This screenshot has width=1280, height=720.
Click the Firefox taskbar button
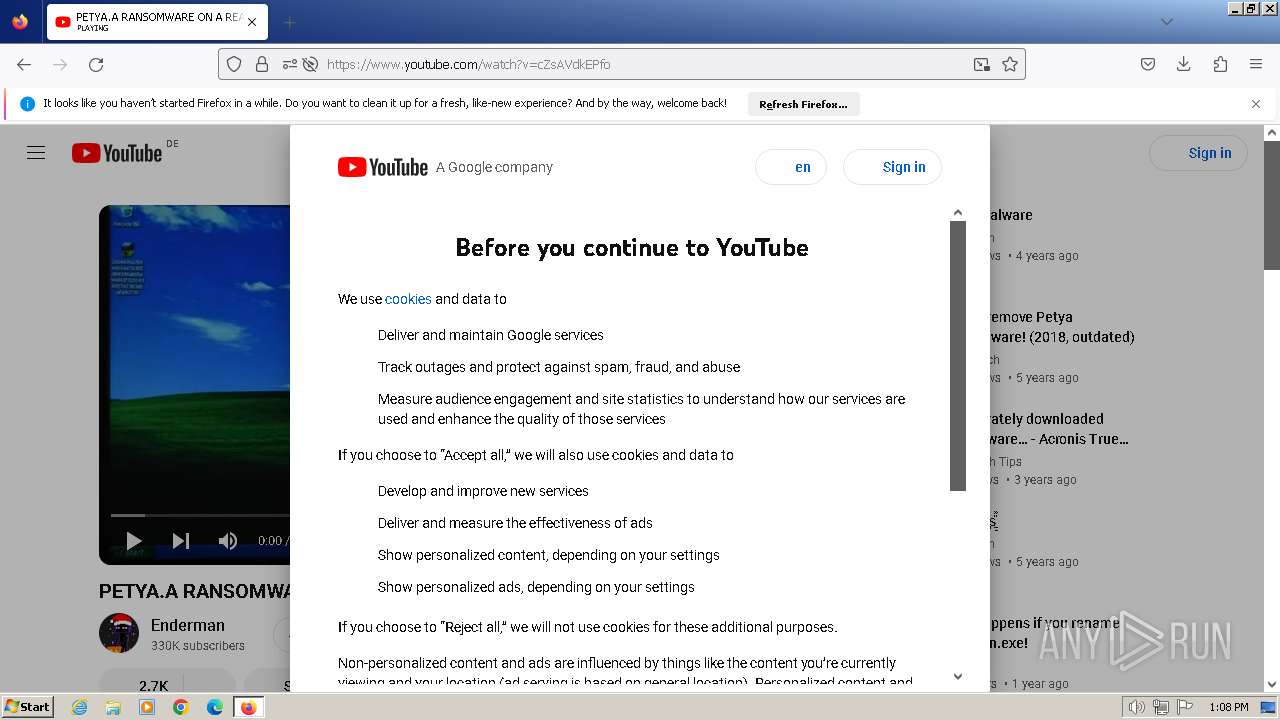(x=249, y=707)
